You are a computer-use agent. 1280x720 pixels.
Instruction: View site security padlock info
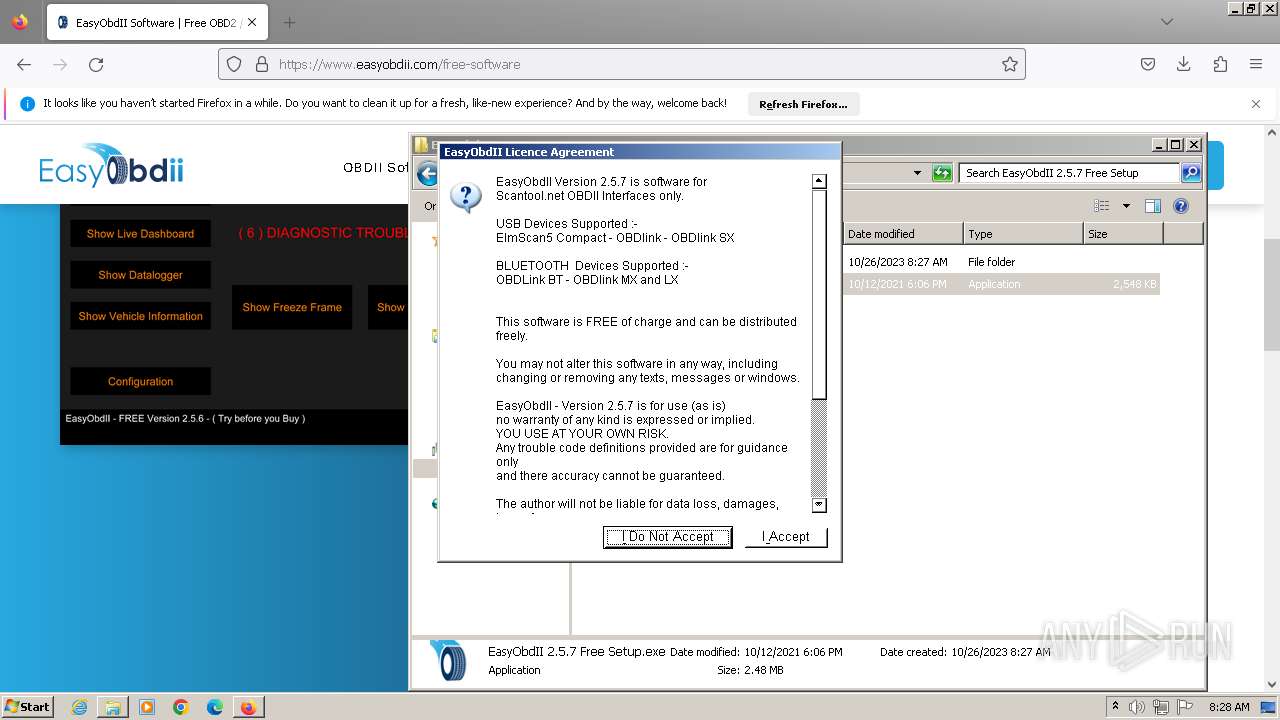point(262,64)
